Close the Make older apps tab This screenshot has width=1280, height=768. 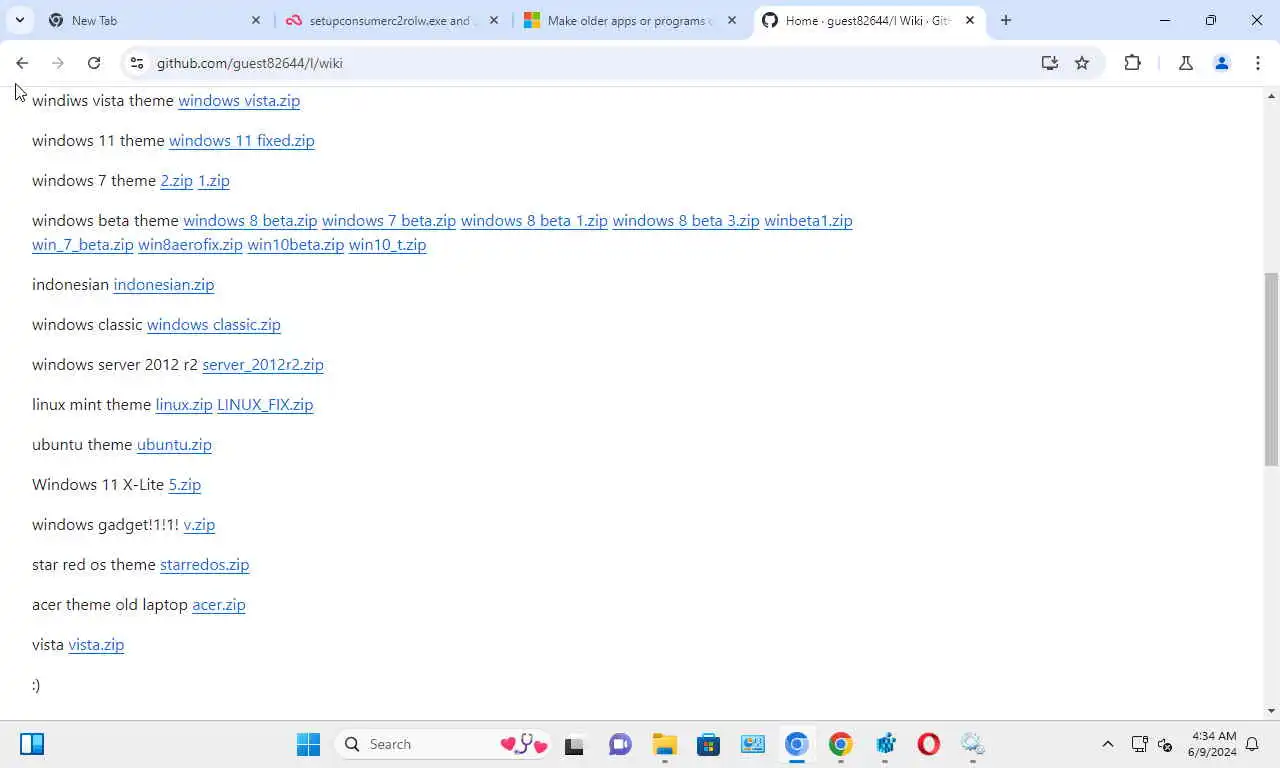click(731, 20)
